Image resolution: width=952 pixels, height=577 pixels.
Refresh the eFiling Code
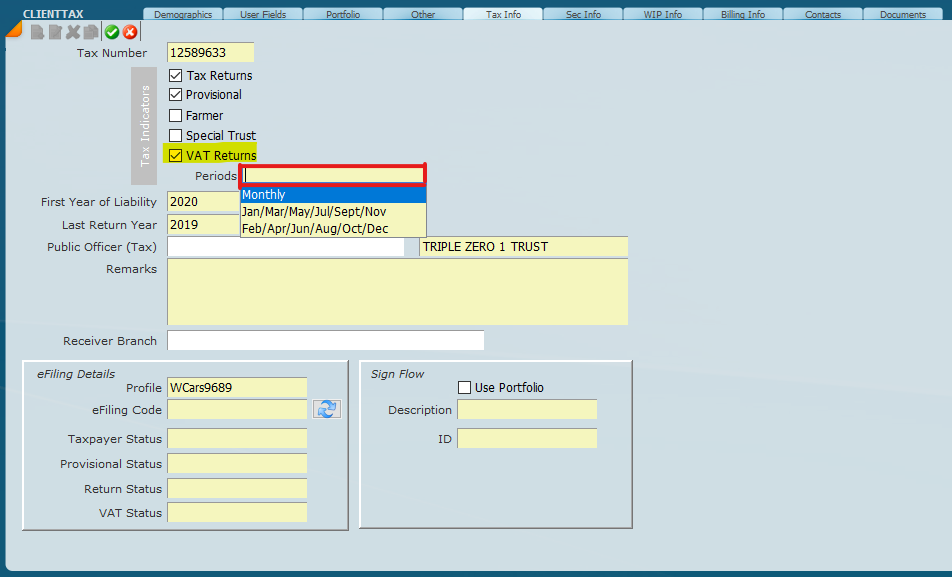[327, 409]
